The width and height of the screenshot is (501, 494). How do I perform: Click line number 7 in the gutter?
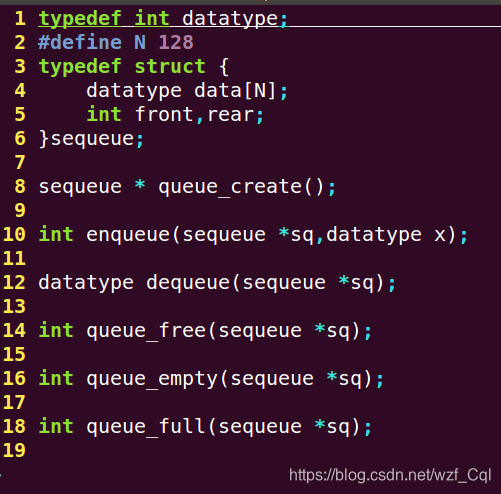[20, 162]
